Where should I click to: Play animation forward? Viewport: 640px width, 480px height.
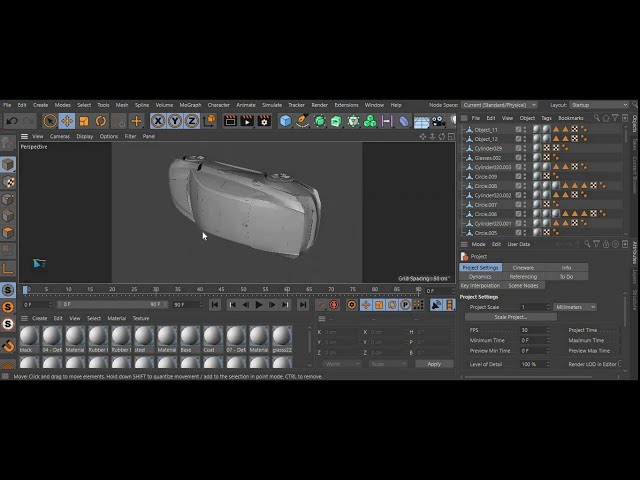pos(259,305)
